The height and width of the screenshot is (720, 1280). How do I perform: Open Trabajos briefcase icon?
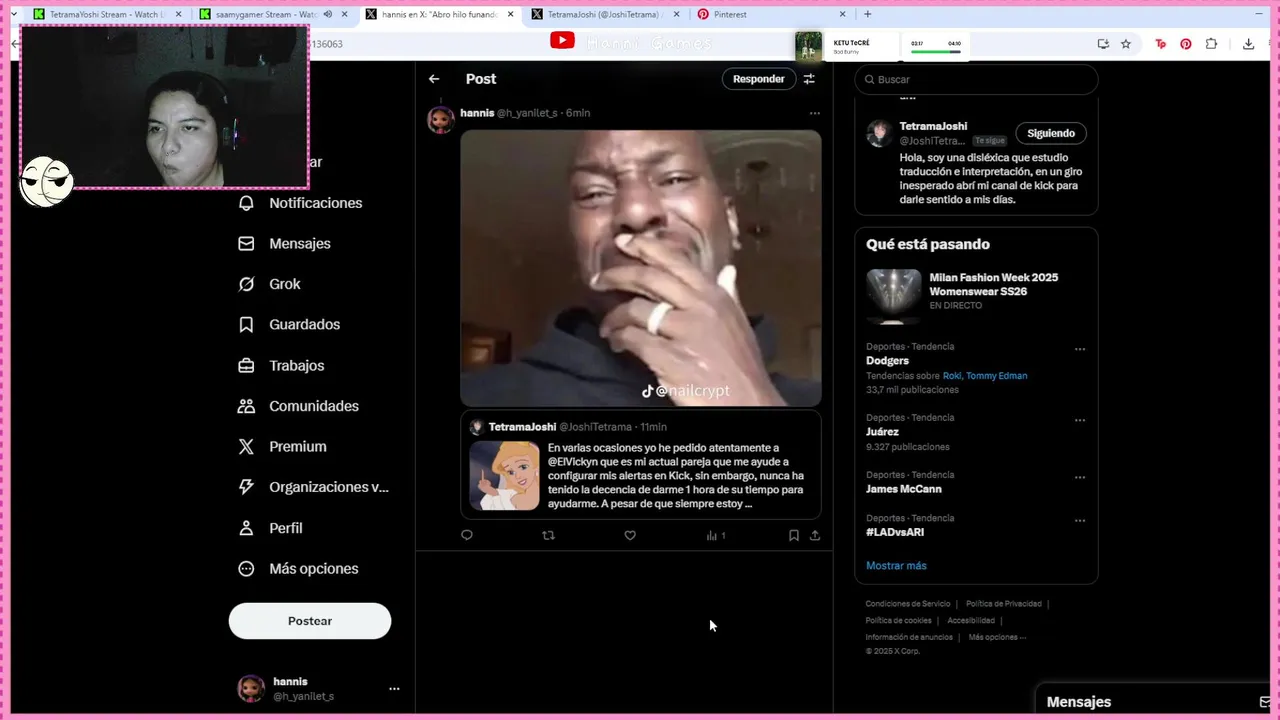click(246, 366)
